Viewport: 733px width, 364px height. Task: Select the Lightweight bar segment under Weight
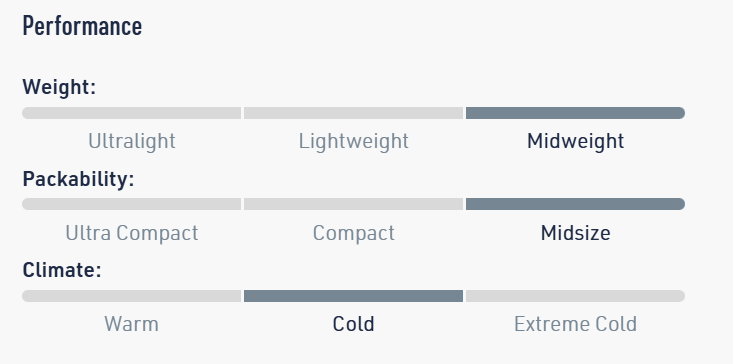coord(353,113)
